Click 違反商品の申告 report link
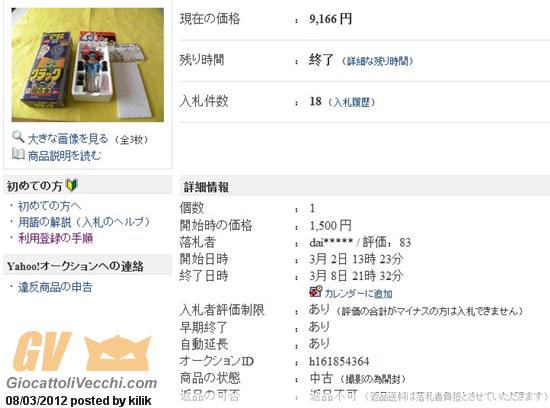The height and width of the screenshot is (408, 550). coord(55,287)
